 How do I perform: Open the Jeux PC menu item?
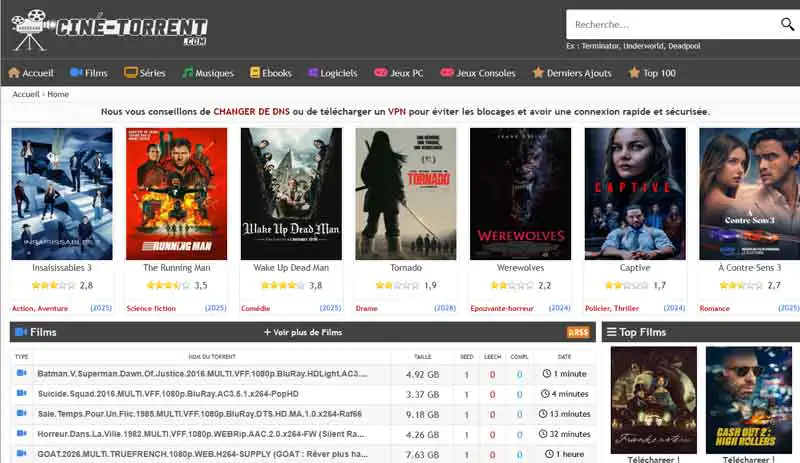coord(399,73)
